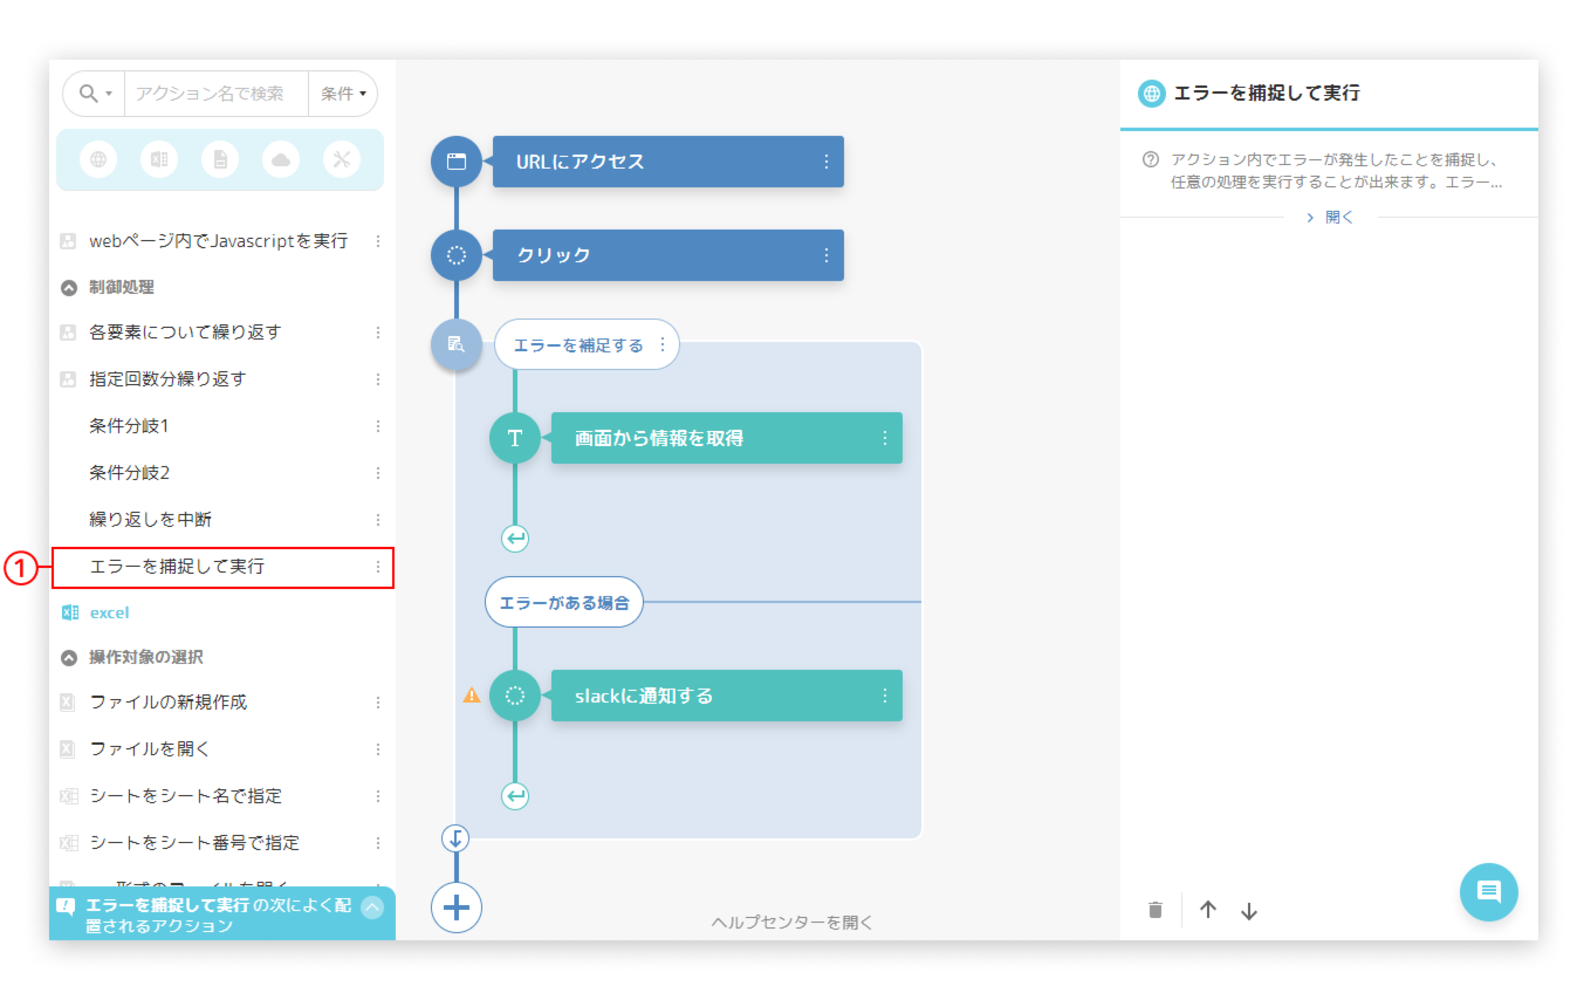
Task: Open options for シートをシート番号で指定
Action: click(378, 843)
